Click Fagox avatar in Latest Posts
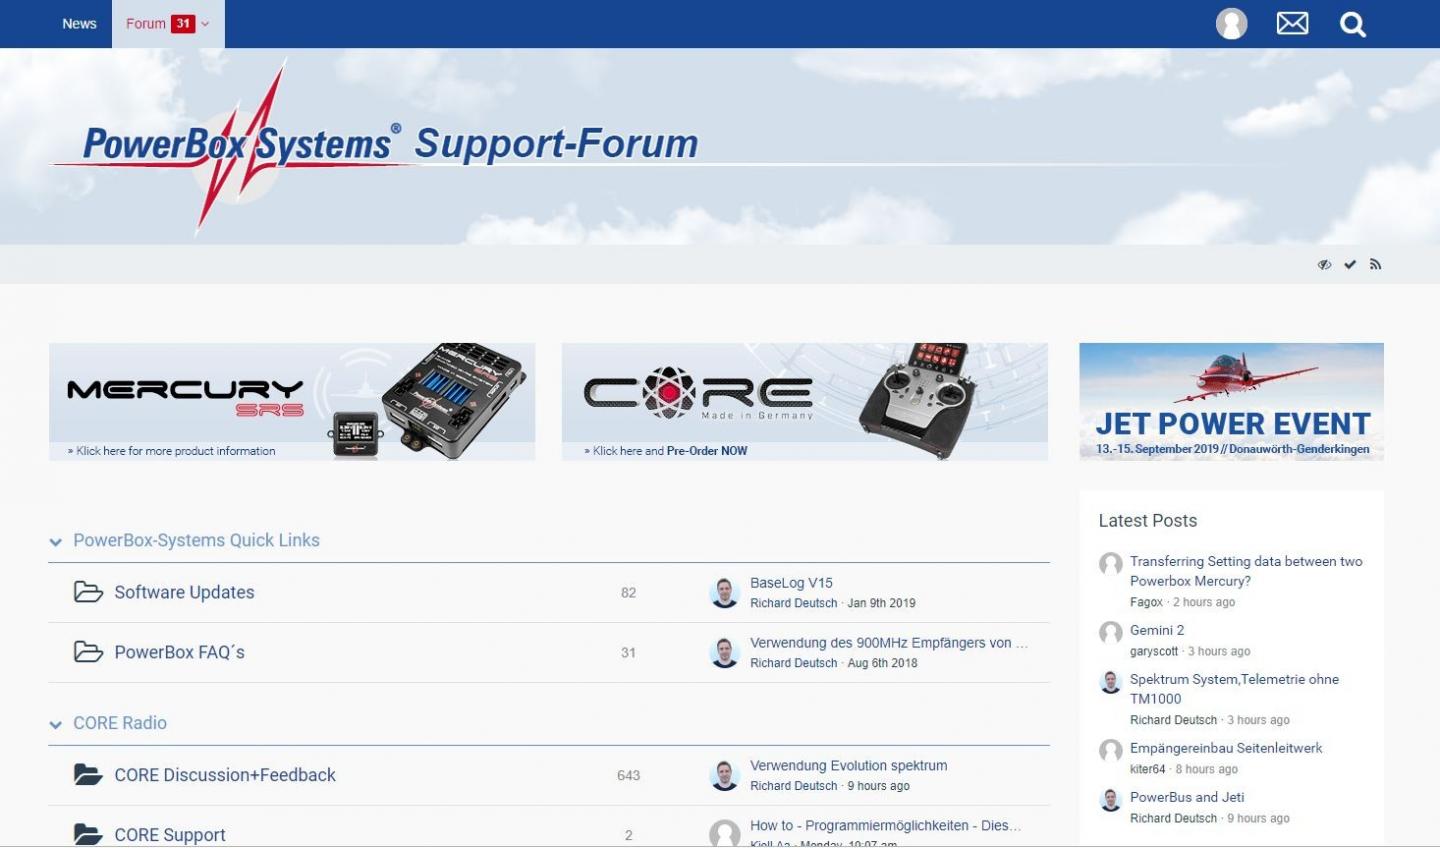 1110,563
